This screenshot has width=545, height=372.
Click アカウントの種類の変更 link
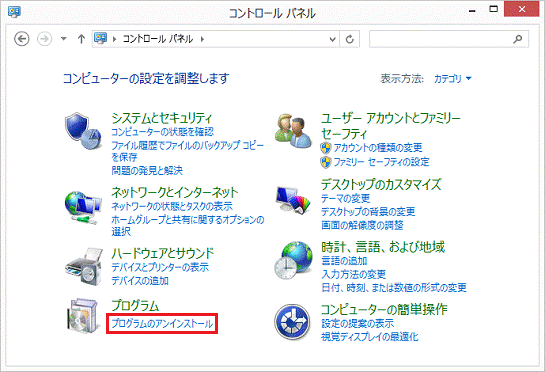pos(378,148)
